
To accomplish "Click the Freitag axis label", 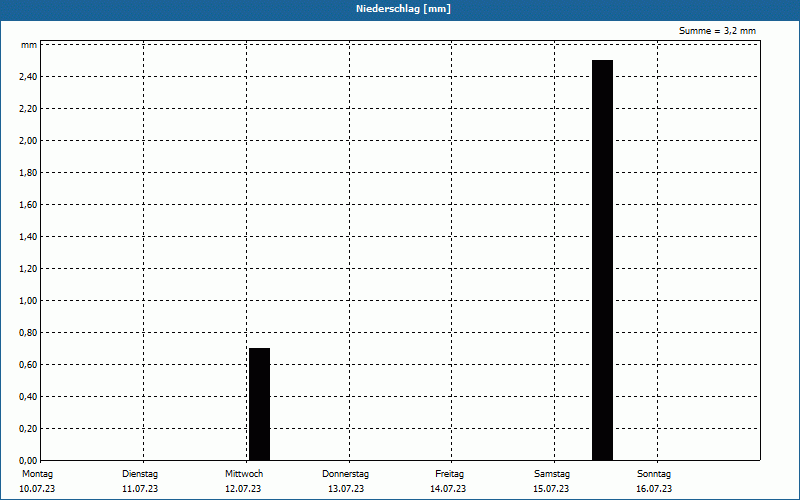I will (x=449, y=474).
